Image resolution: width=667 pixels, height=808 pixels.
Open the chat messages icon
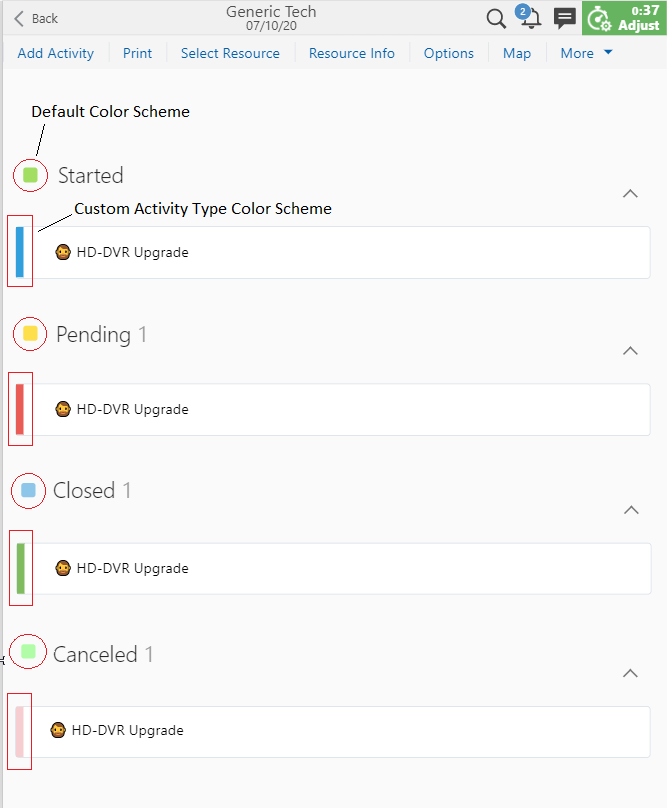click(564, 18)
